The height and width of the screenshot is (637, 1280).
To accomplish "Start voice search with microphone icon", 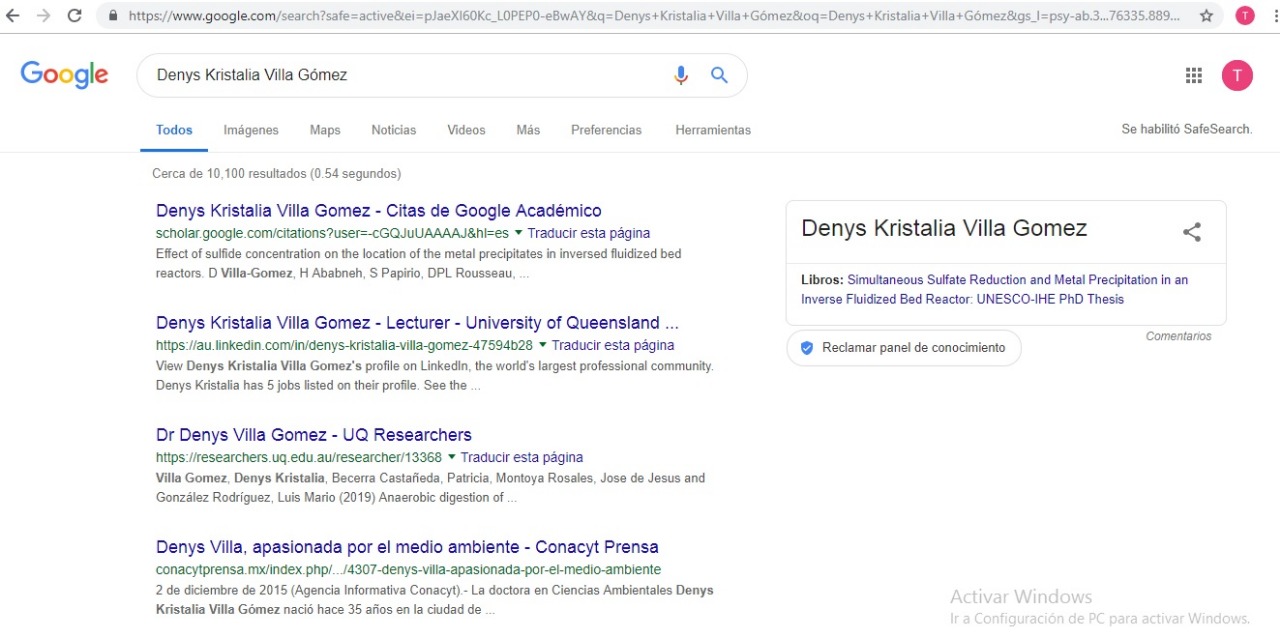I will pyautogui.click(x=681, y=75).
